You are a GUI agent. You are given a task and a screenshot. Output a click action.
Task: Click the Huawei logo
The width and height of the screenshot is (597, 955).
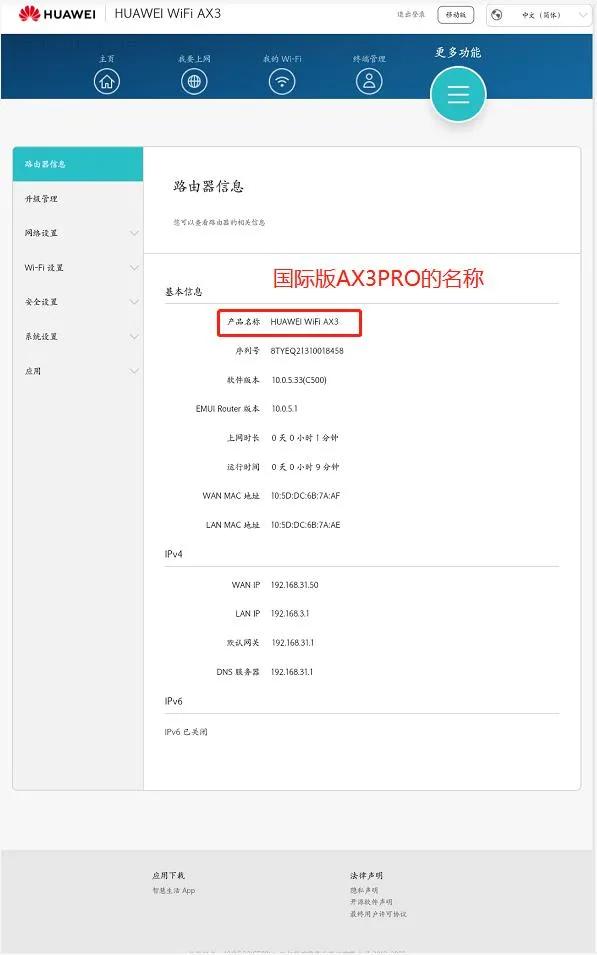point(57,13)
